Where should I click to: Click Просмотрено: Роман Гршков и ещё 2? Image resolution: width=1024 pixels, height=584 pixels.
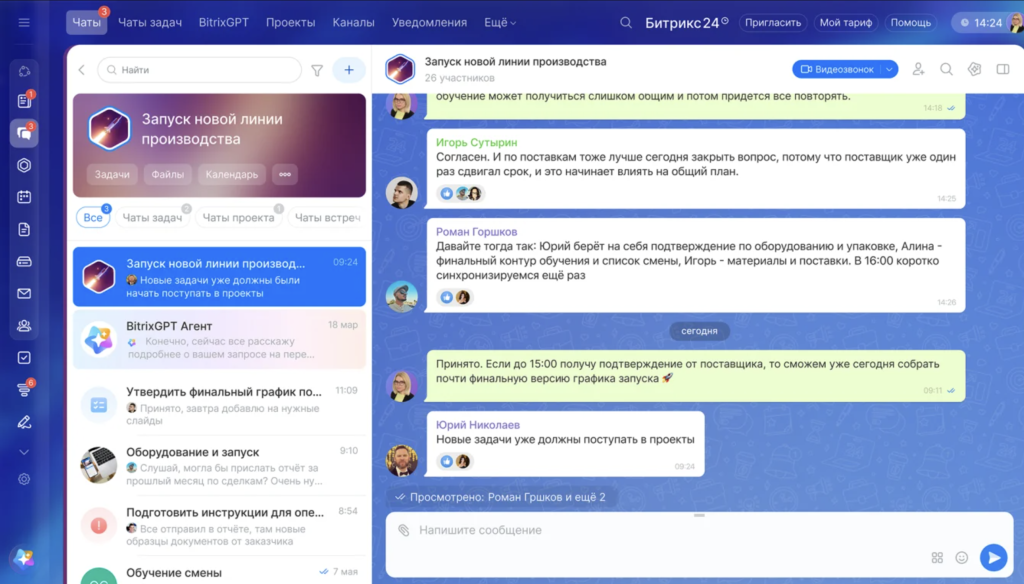click(500, 497)
